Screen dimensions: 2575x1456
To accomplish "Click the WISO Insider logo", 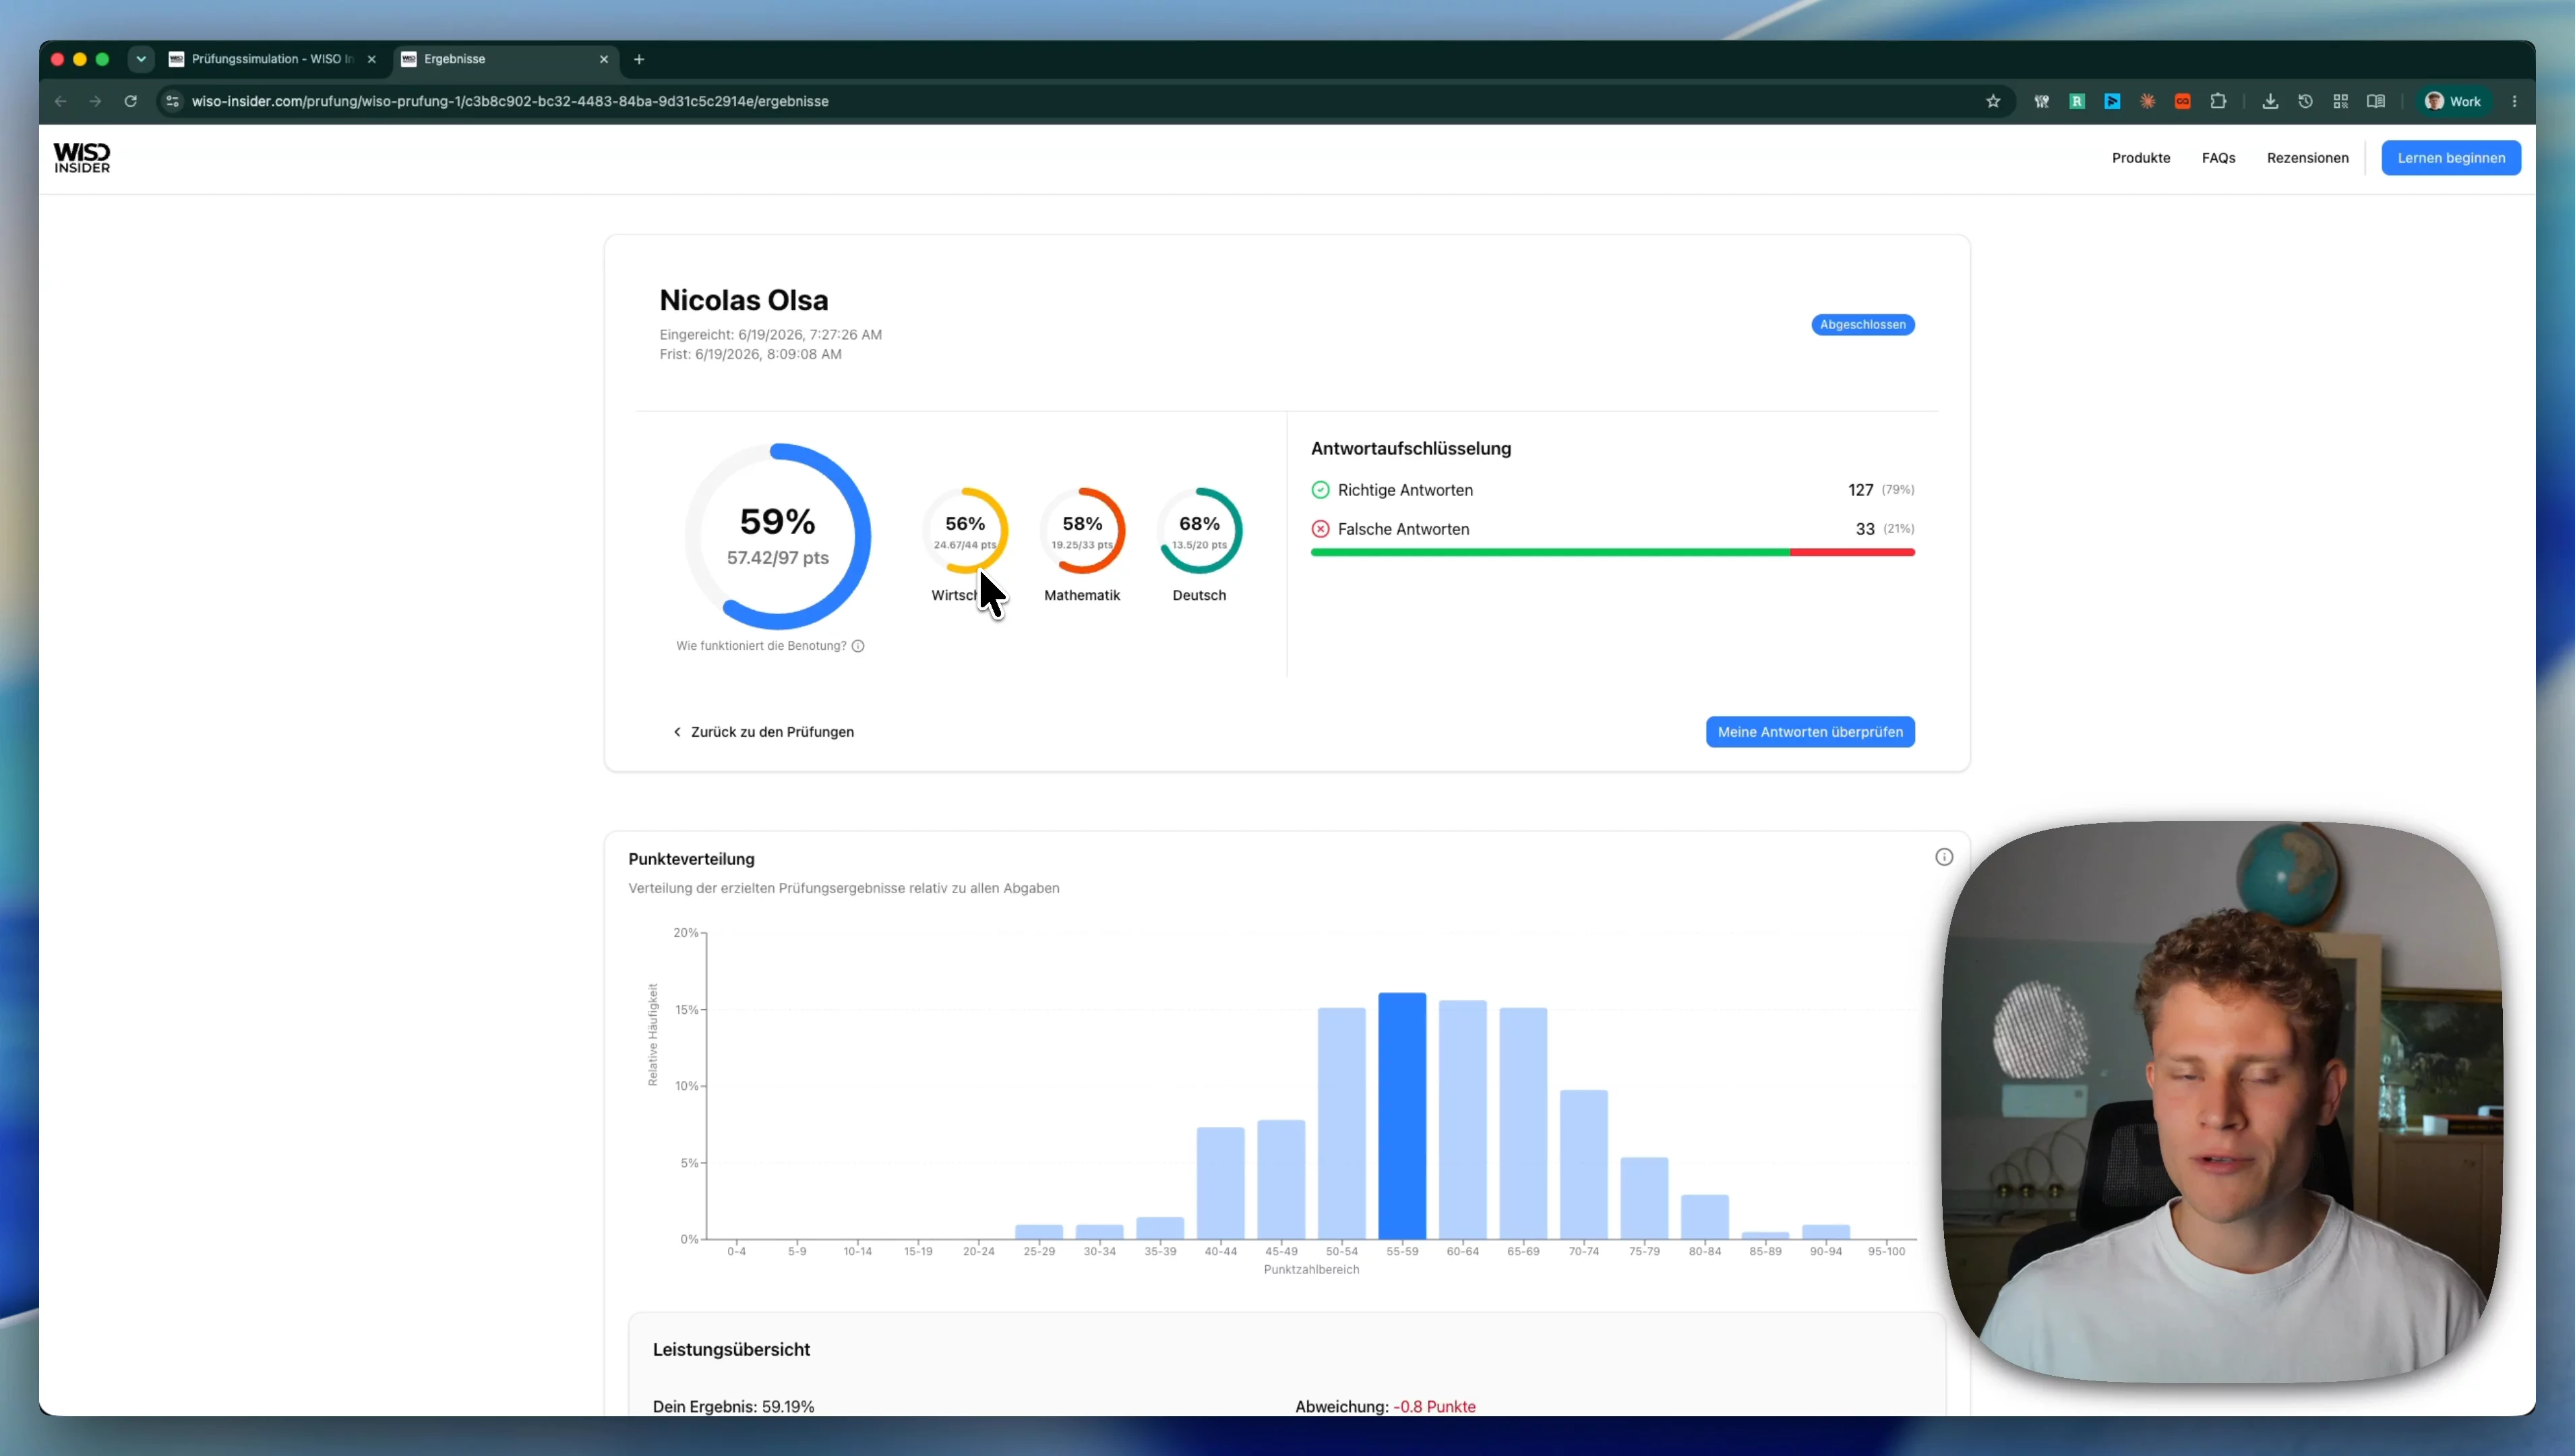I will pos(82,157).
